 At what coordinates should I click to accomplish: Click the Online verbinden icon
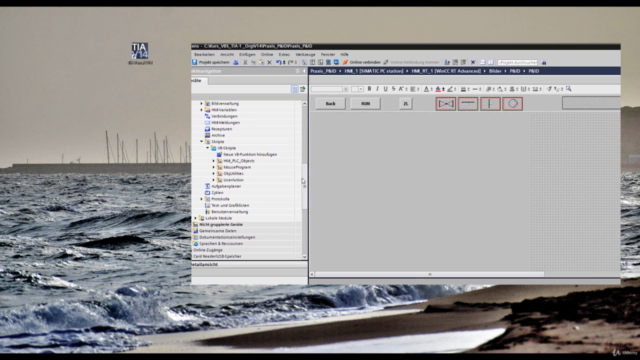tap(345, 62)
